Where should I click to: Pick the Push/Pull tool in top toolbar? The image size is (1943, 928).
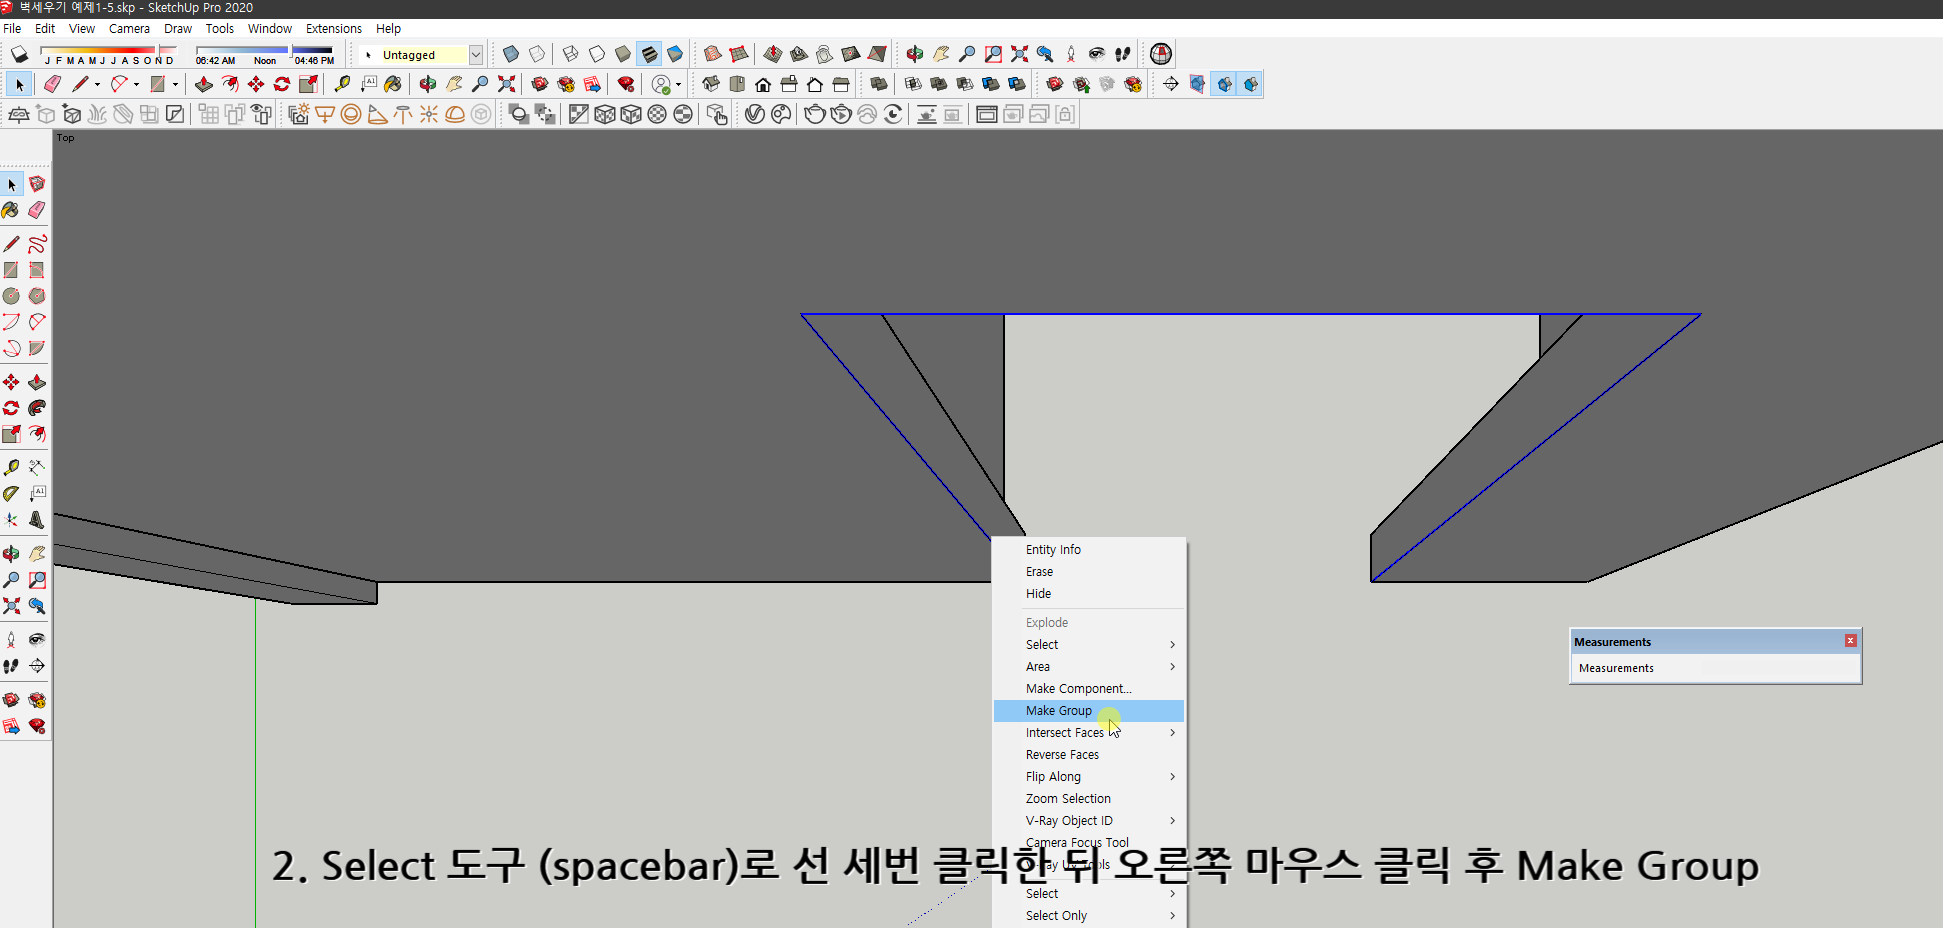(204, 84)
